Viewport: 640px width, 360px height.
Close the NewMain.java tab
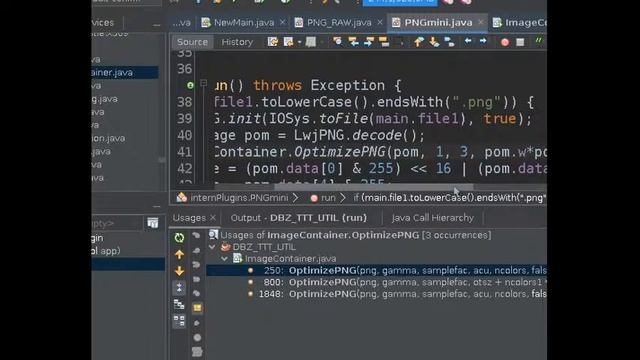click(282, 22)
